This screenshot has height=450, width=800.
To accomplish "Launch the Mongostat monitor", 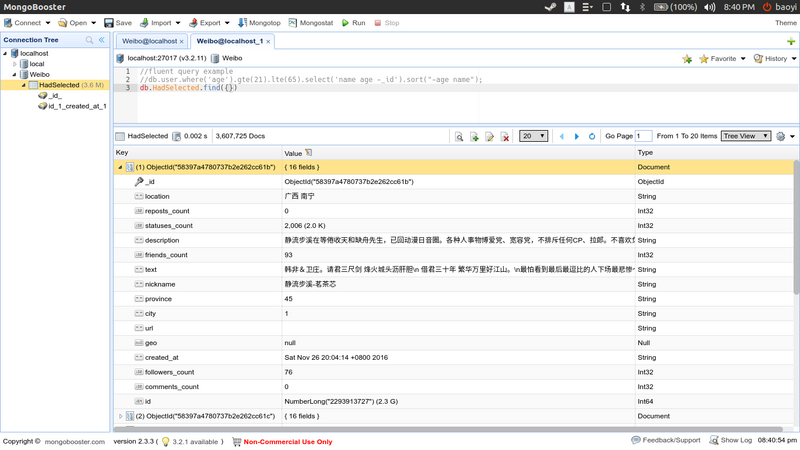I will pos(311,23).
